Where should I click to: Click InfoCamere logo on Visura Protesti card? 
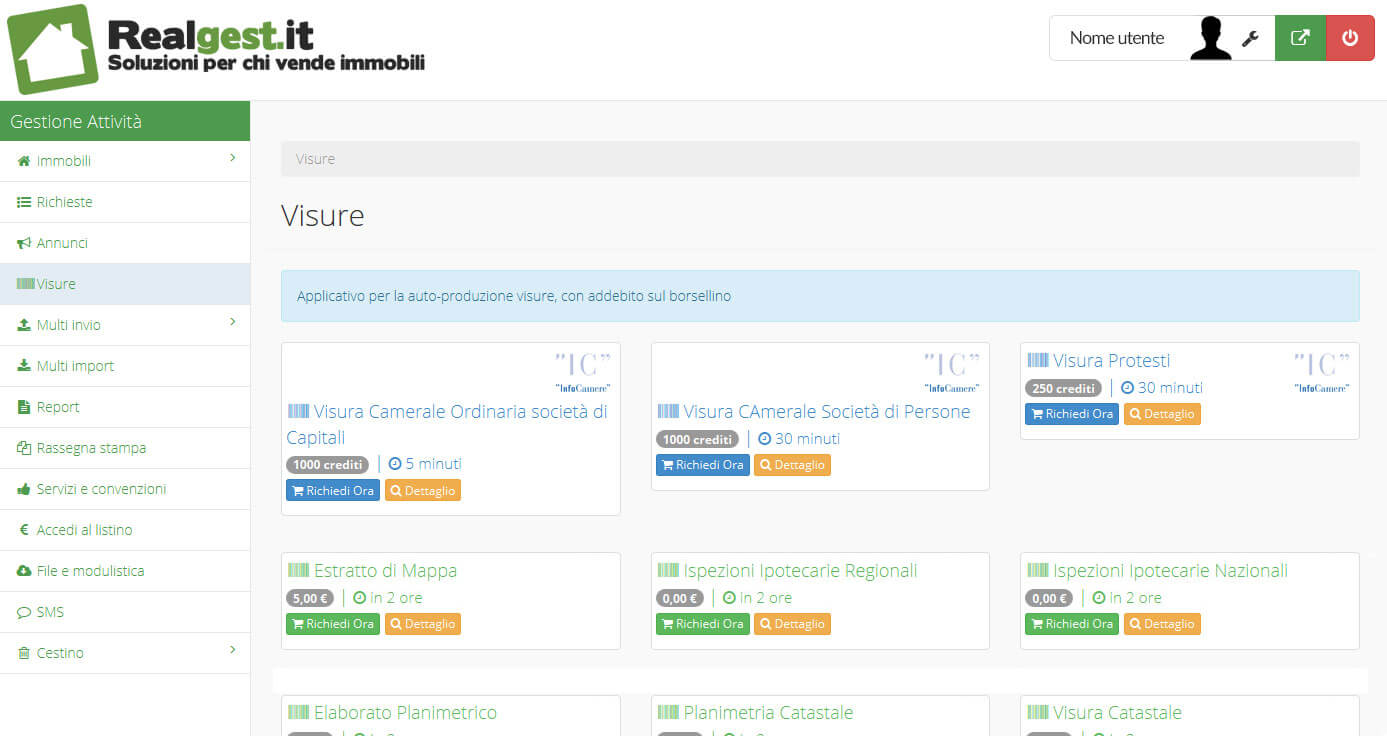click(x=1321, y=372)
